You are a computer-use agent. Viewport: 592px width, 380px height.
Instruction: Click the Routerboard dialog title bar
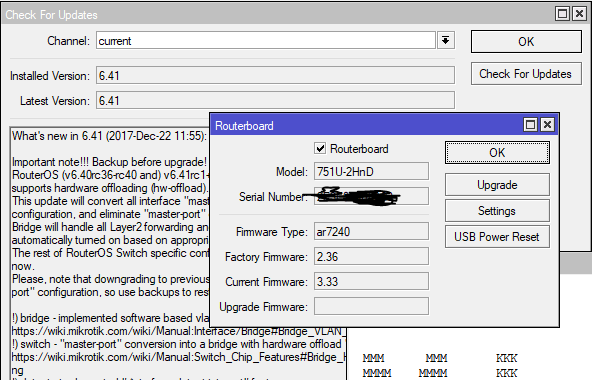(x=366, y=125)
